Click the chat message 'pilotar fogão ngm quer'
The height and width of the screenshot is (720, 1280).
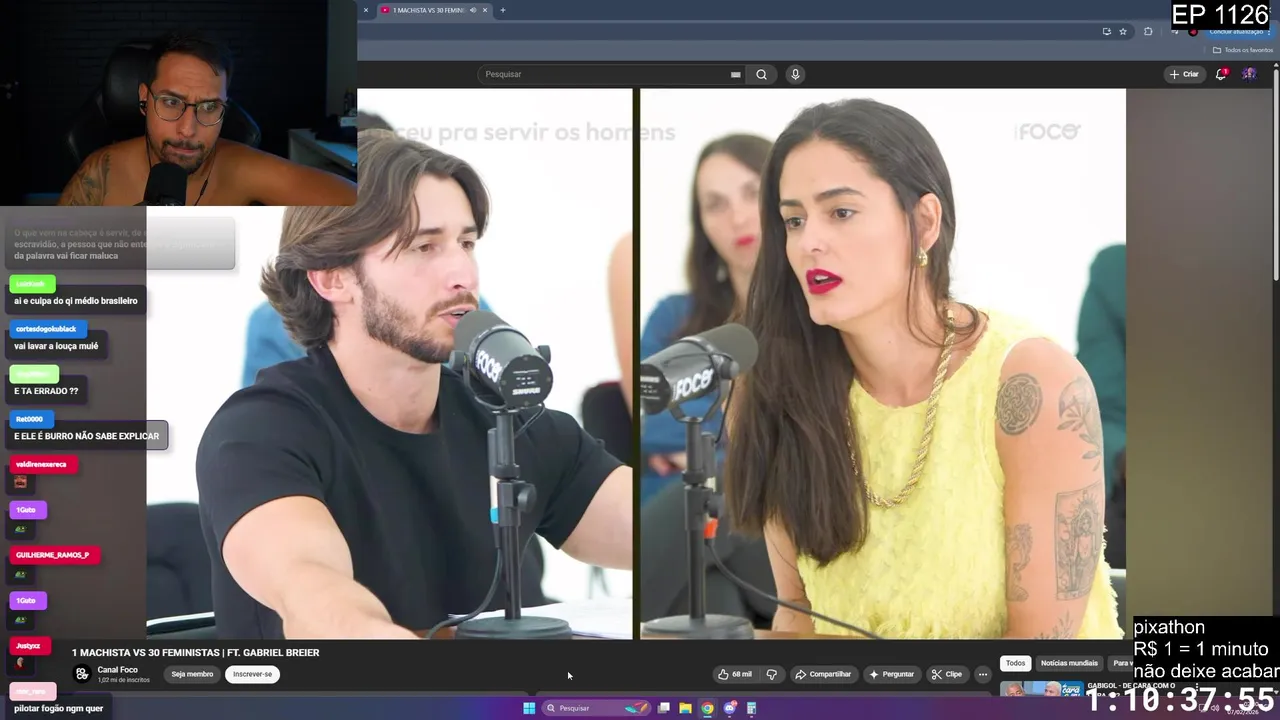(x=59, y=708)
